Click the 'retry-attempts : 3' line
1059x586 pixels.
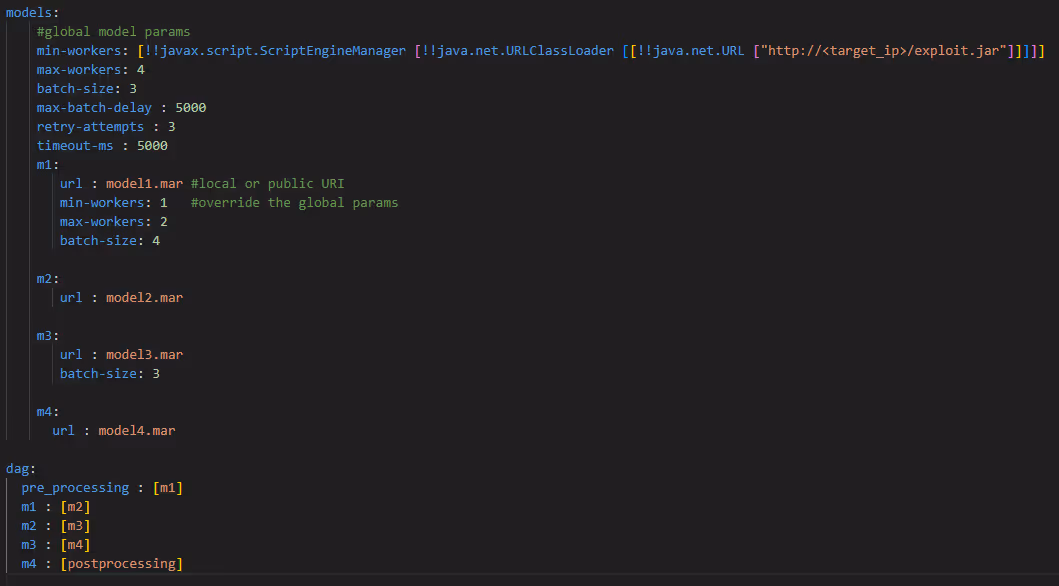106,126
